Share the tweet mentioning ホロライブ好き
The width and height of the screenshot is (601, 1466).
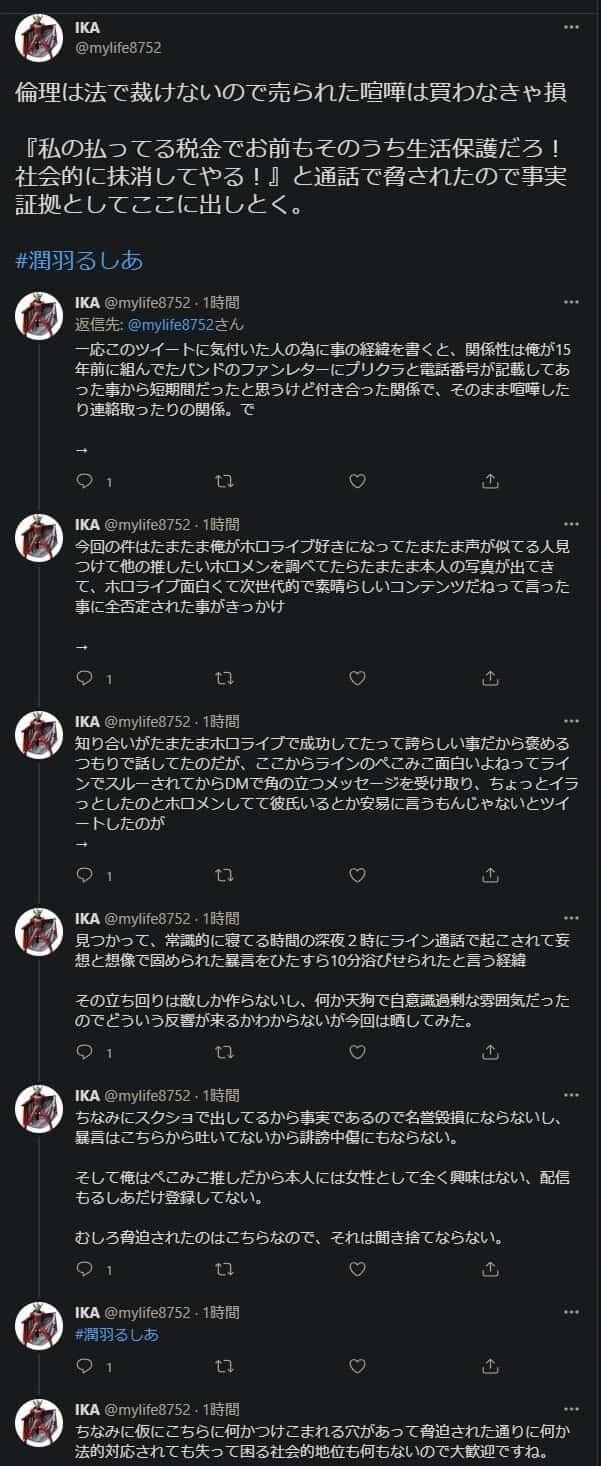489,678
